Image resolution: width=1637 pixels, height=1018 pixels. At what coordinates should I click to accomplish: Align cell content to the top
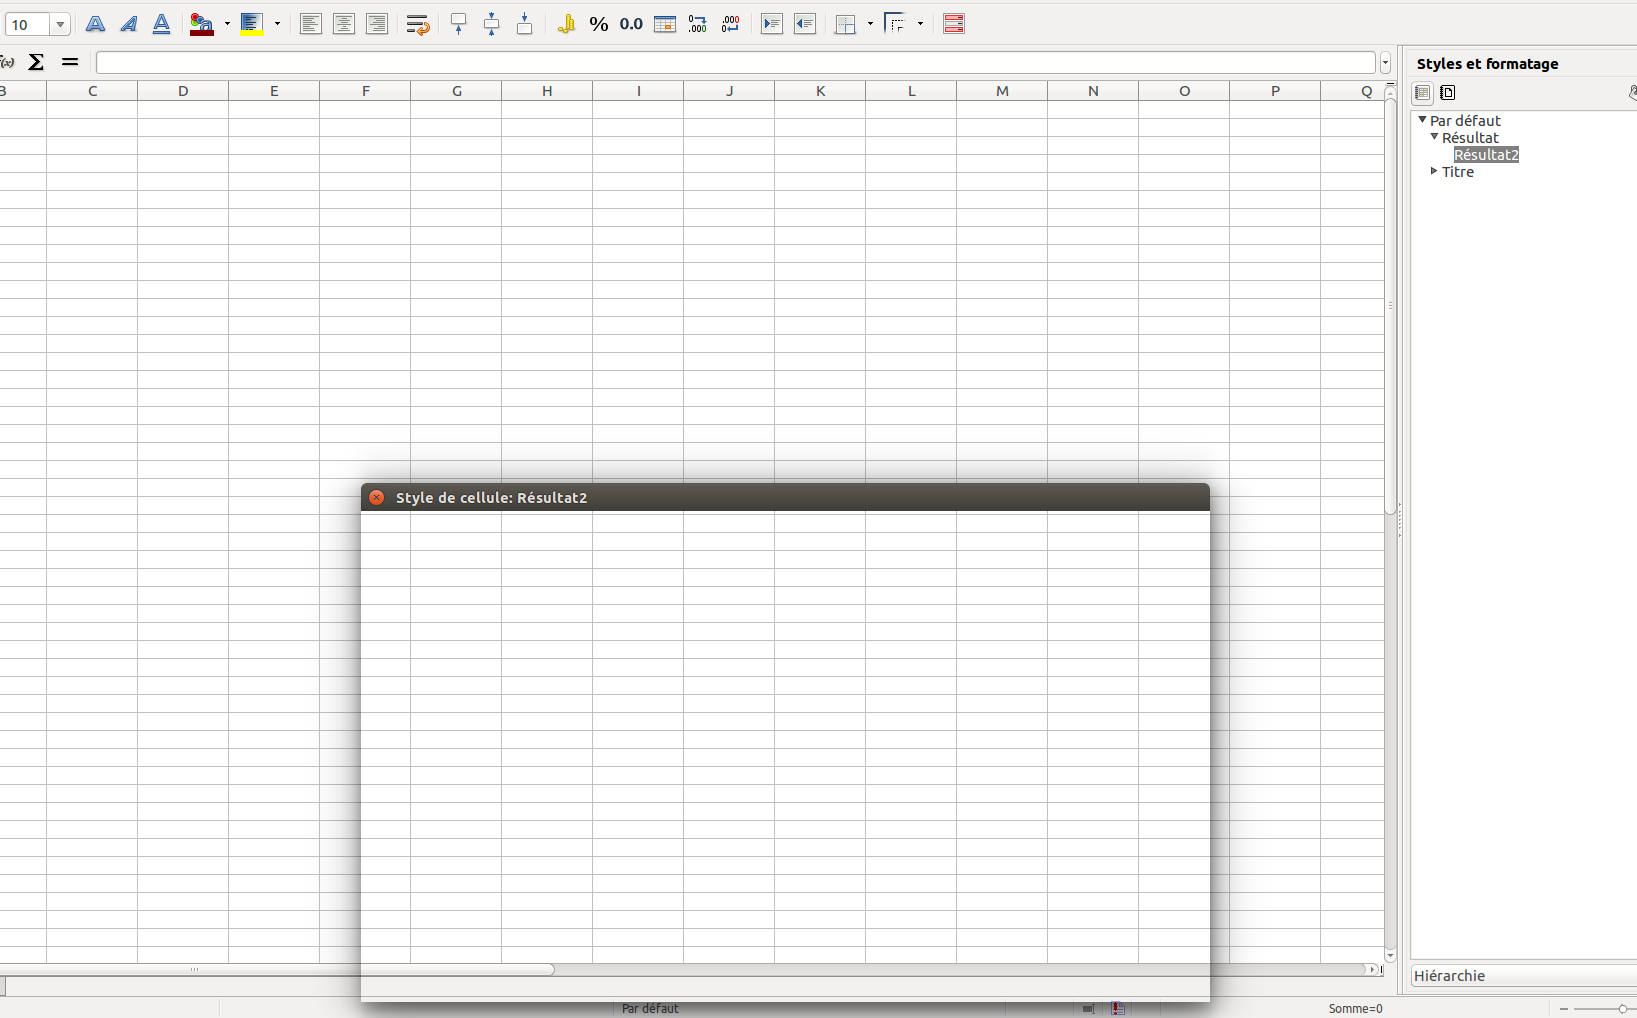(x=459, y=24)
